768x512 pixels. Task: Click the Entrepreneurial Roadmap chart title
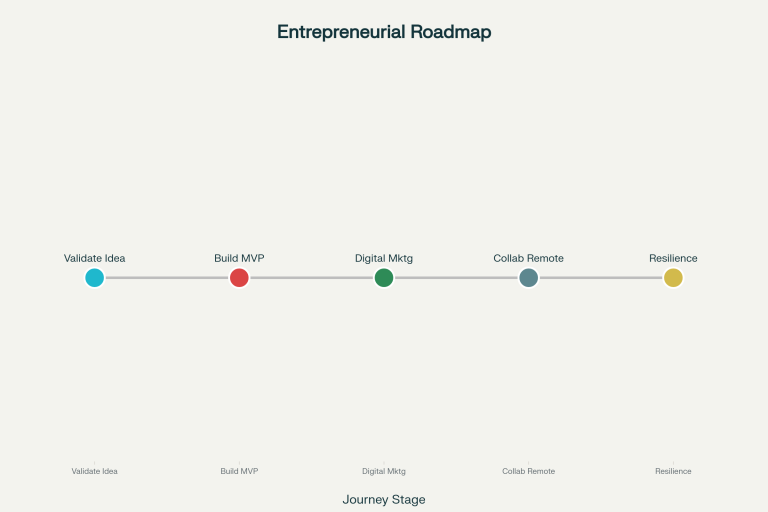click(x=384, y=32)
